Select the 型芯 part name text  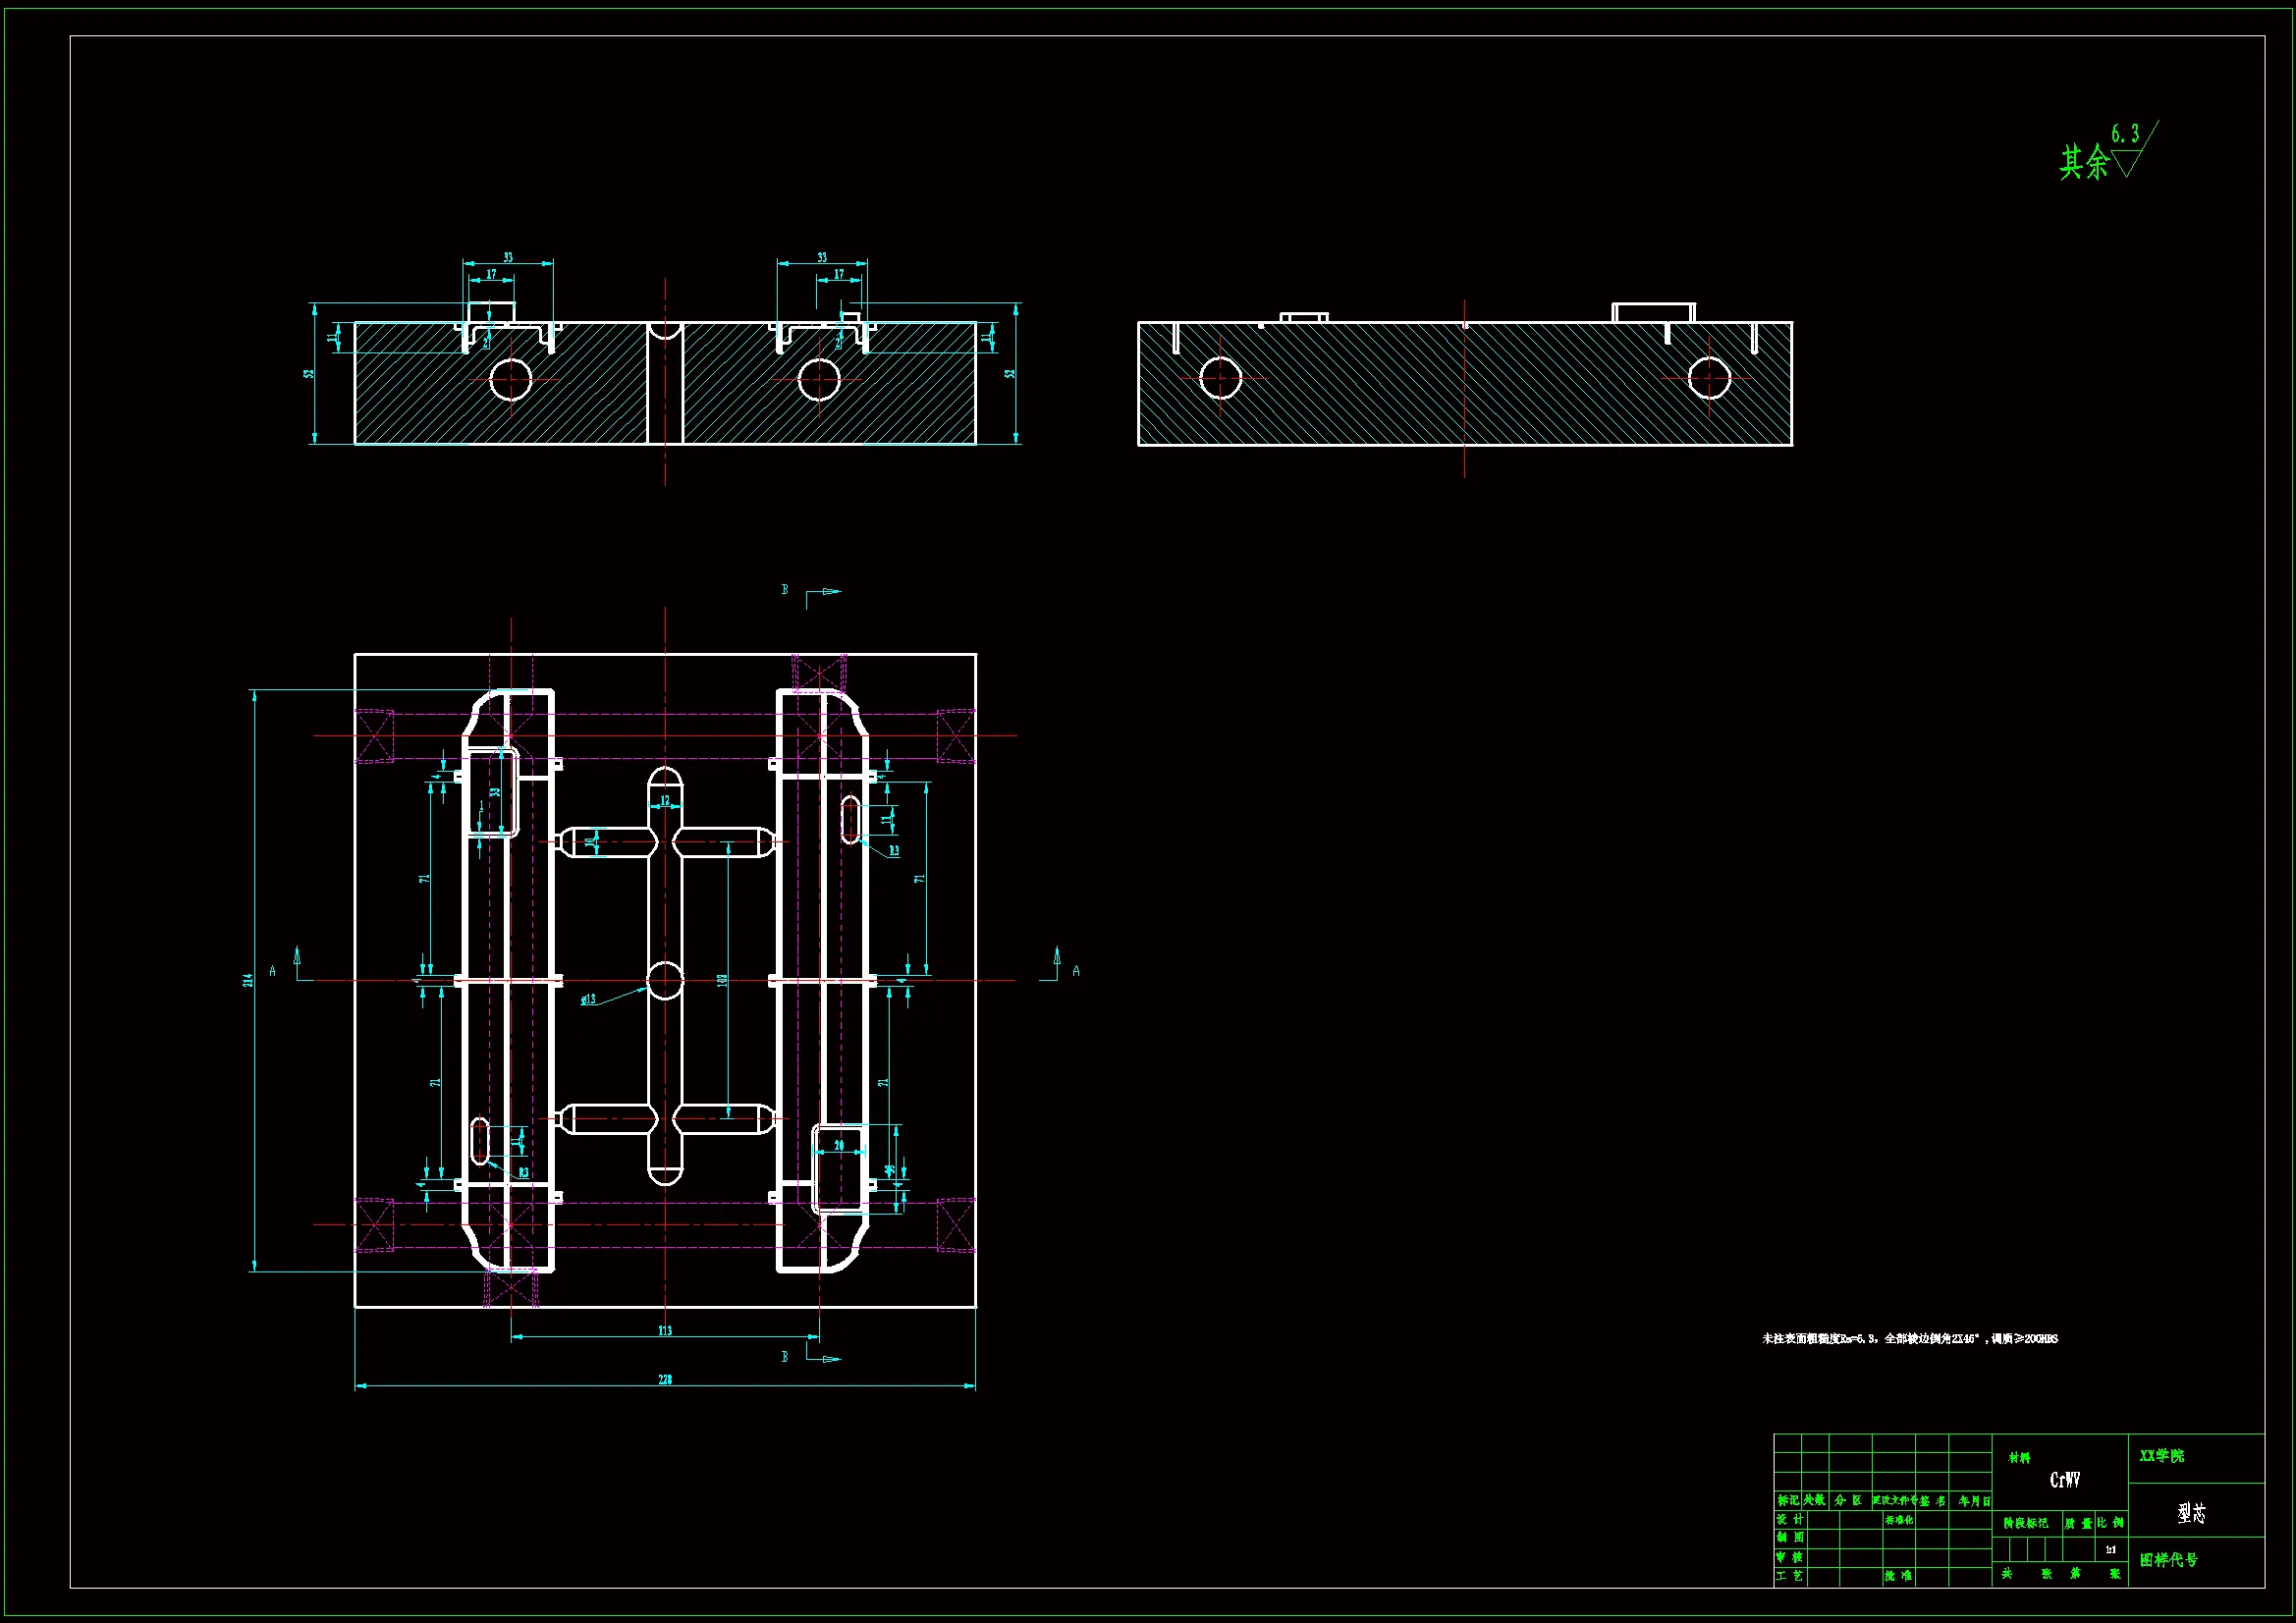pos(2192,1513)
